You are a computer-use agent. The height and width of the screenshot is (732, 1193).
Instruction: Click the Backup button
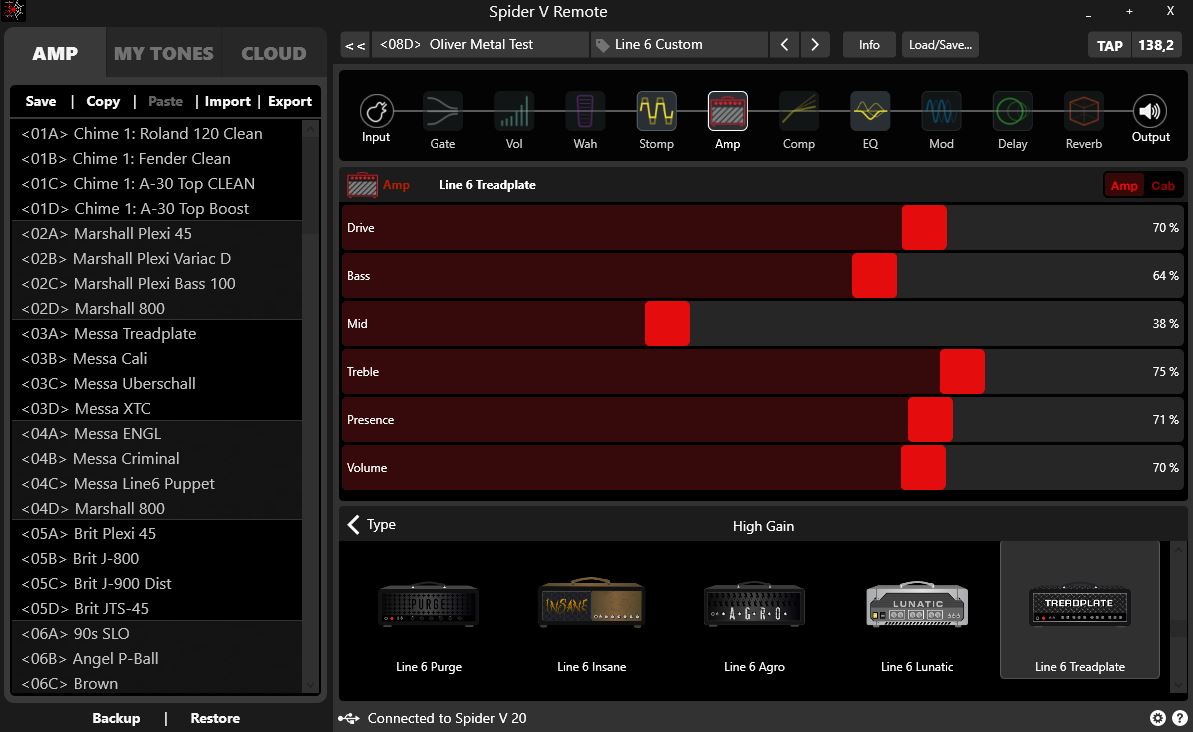pos(116,718)
